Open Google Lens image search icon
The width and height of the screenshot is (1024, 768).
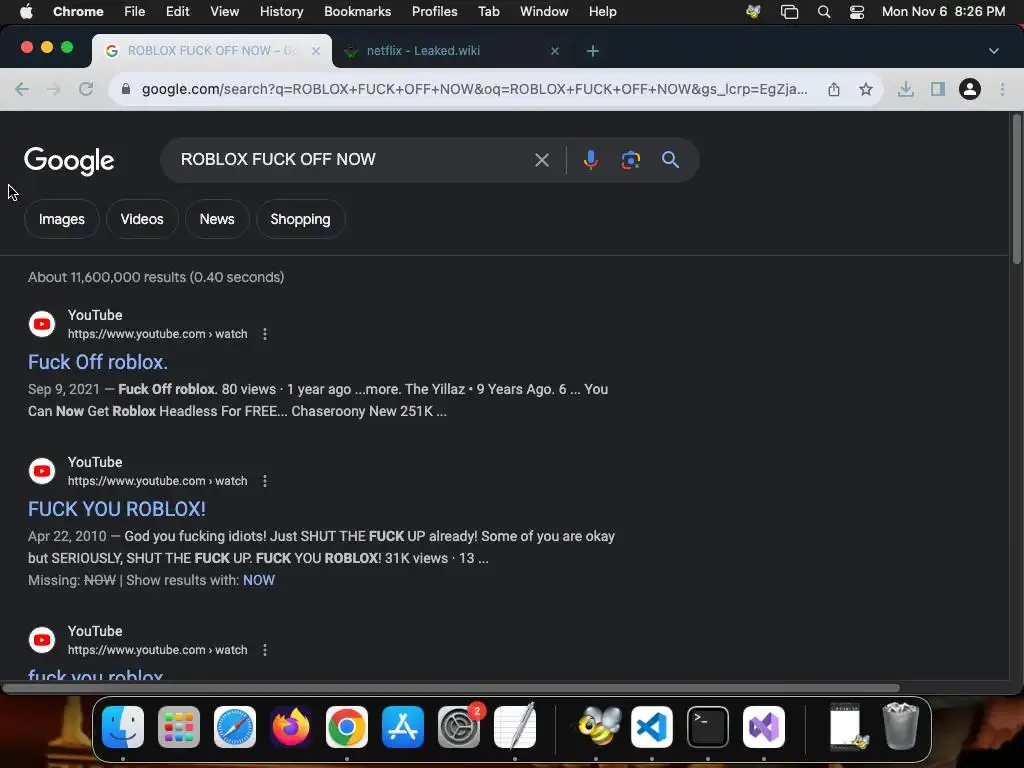[630, 160]
